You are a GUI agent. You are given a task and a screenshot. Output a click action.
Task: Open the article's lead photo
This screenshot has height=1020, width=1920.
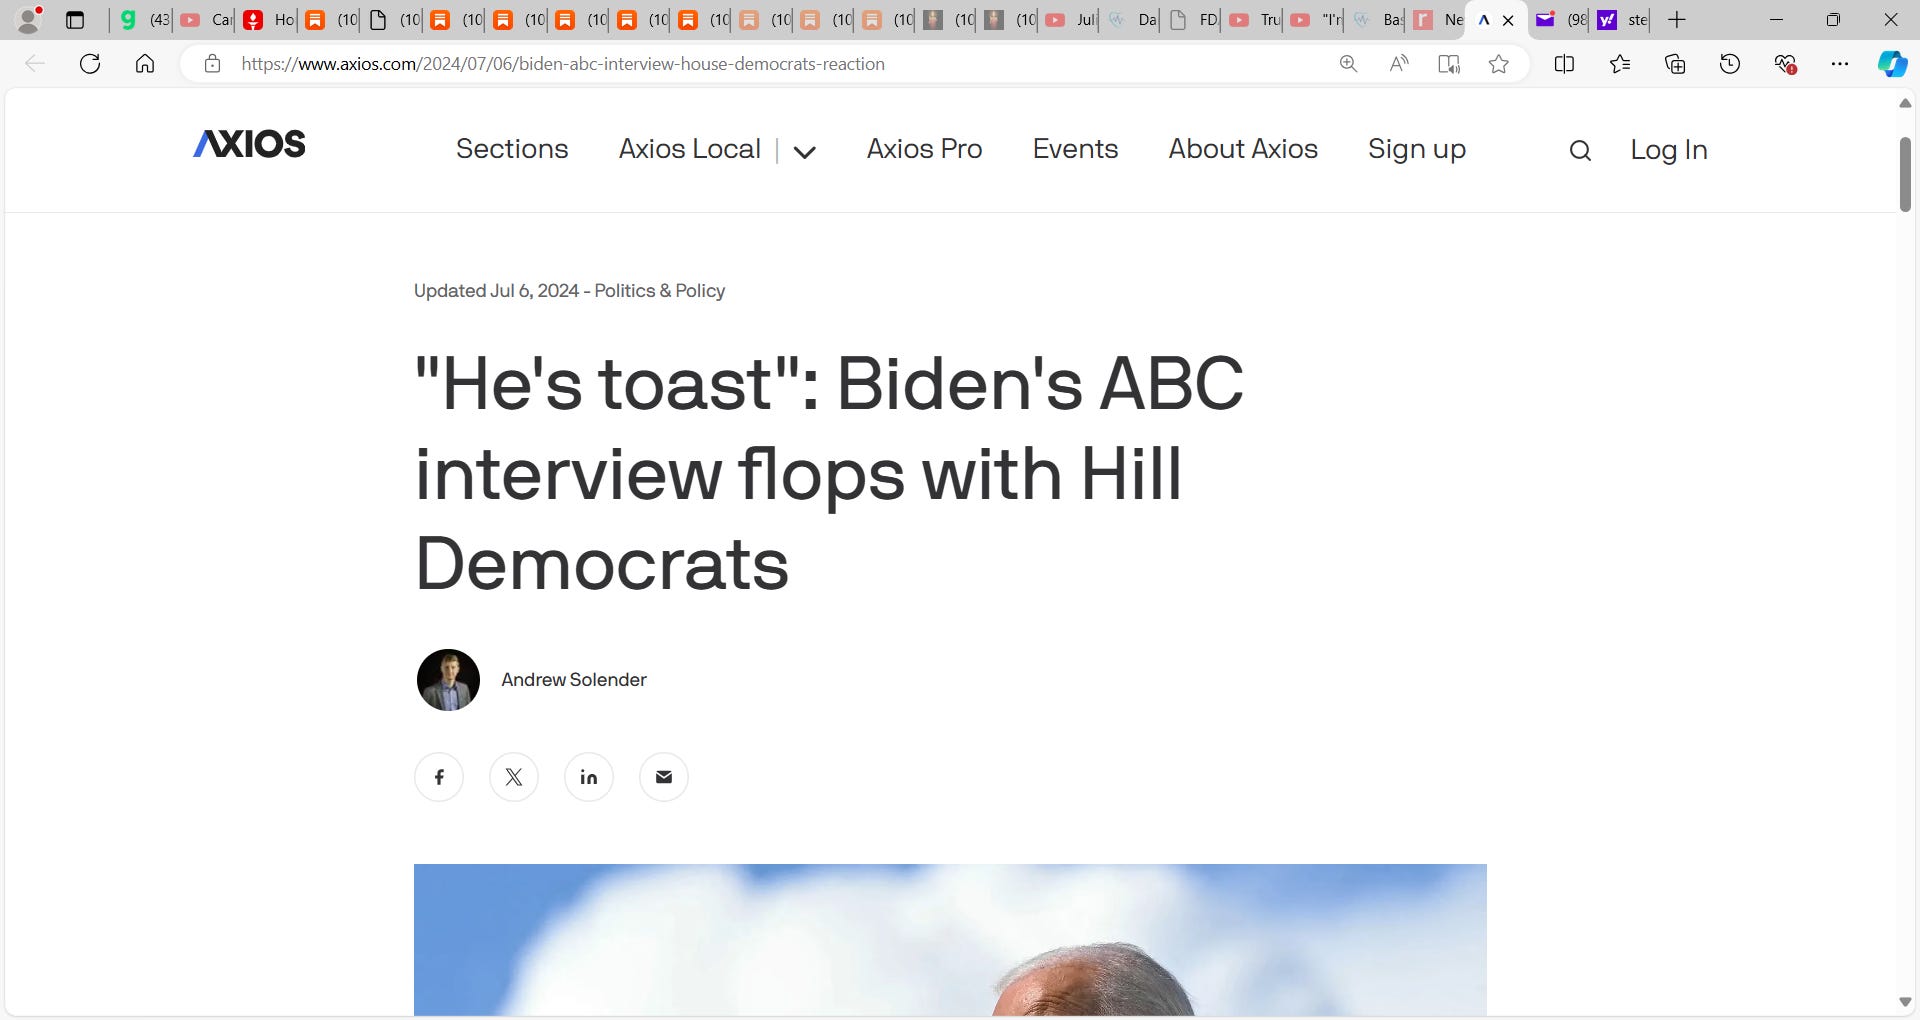coord(950,940)
